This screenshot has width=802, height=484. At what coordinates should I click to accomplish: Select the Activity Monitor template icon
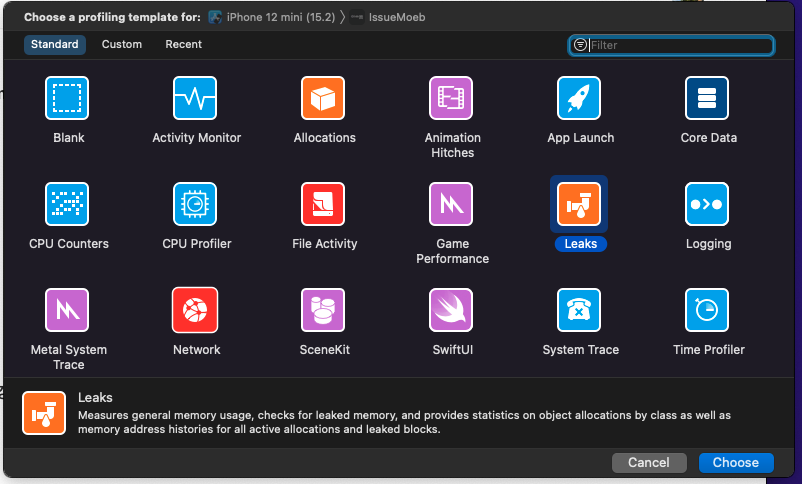click(x=195, y=98)
